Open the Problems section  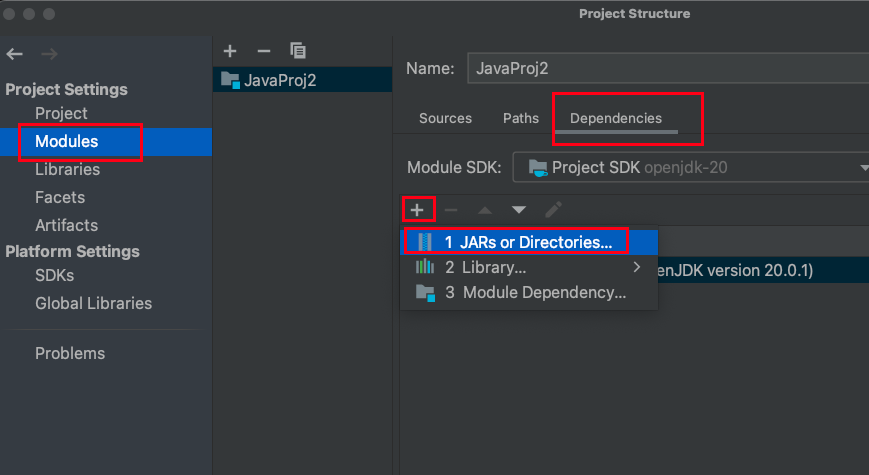pyautogui.click(x=70, y=353)
